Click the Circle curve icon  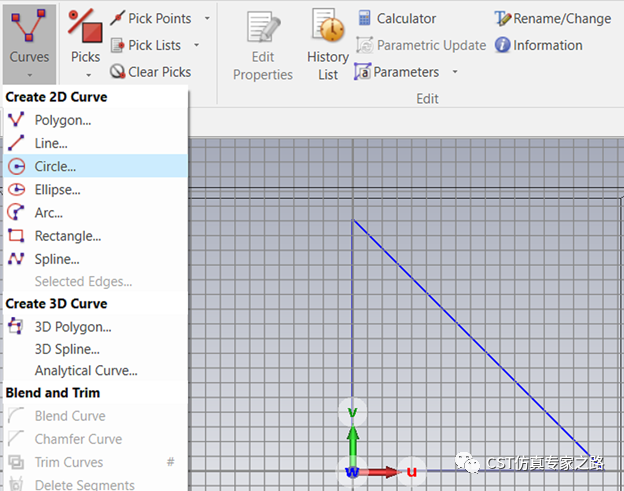point(16,166)
